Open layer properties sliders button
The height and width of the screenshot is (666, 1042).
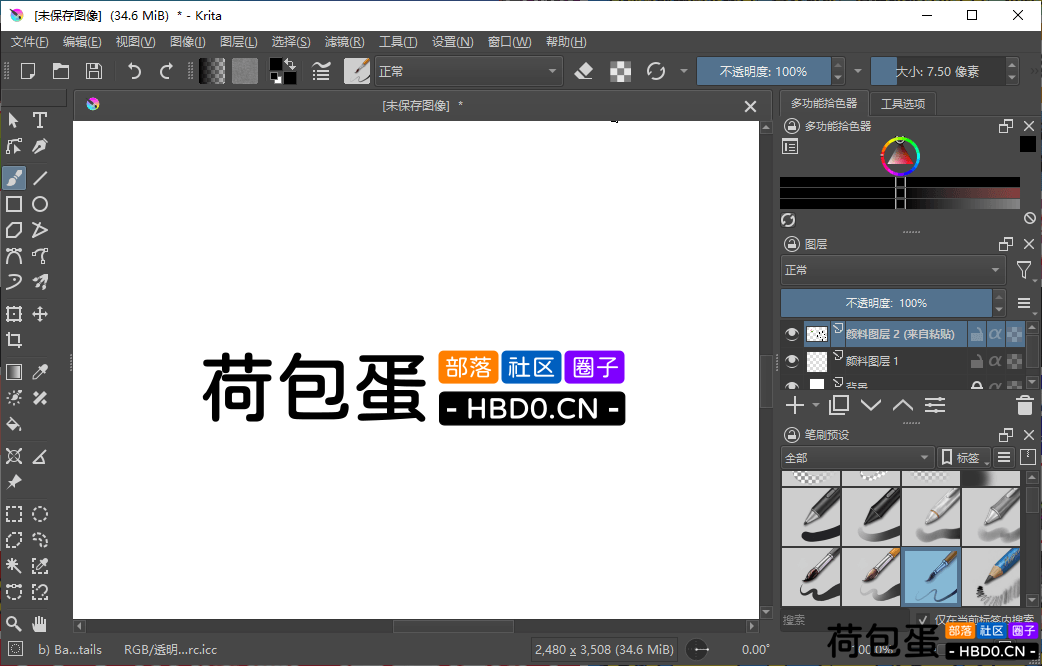[x=935, y=405]
